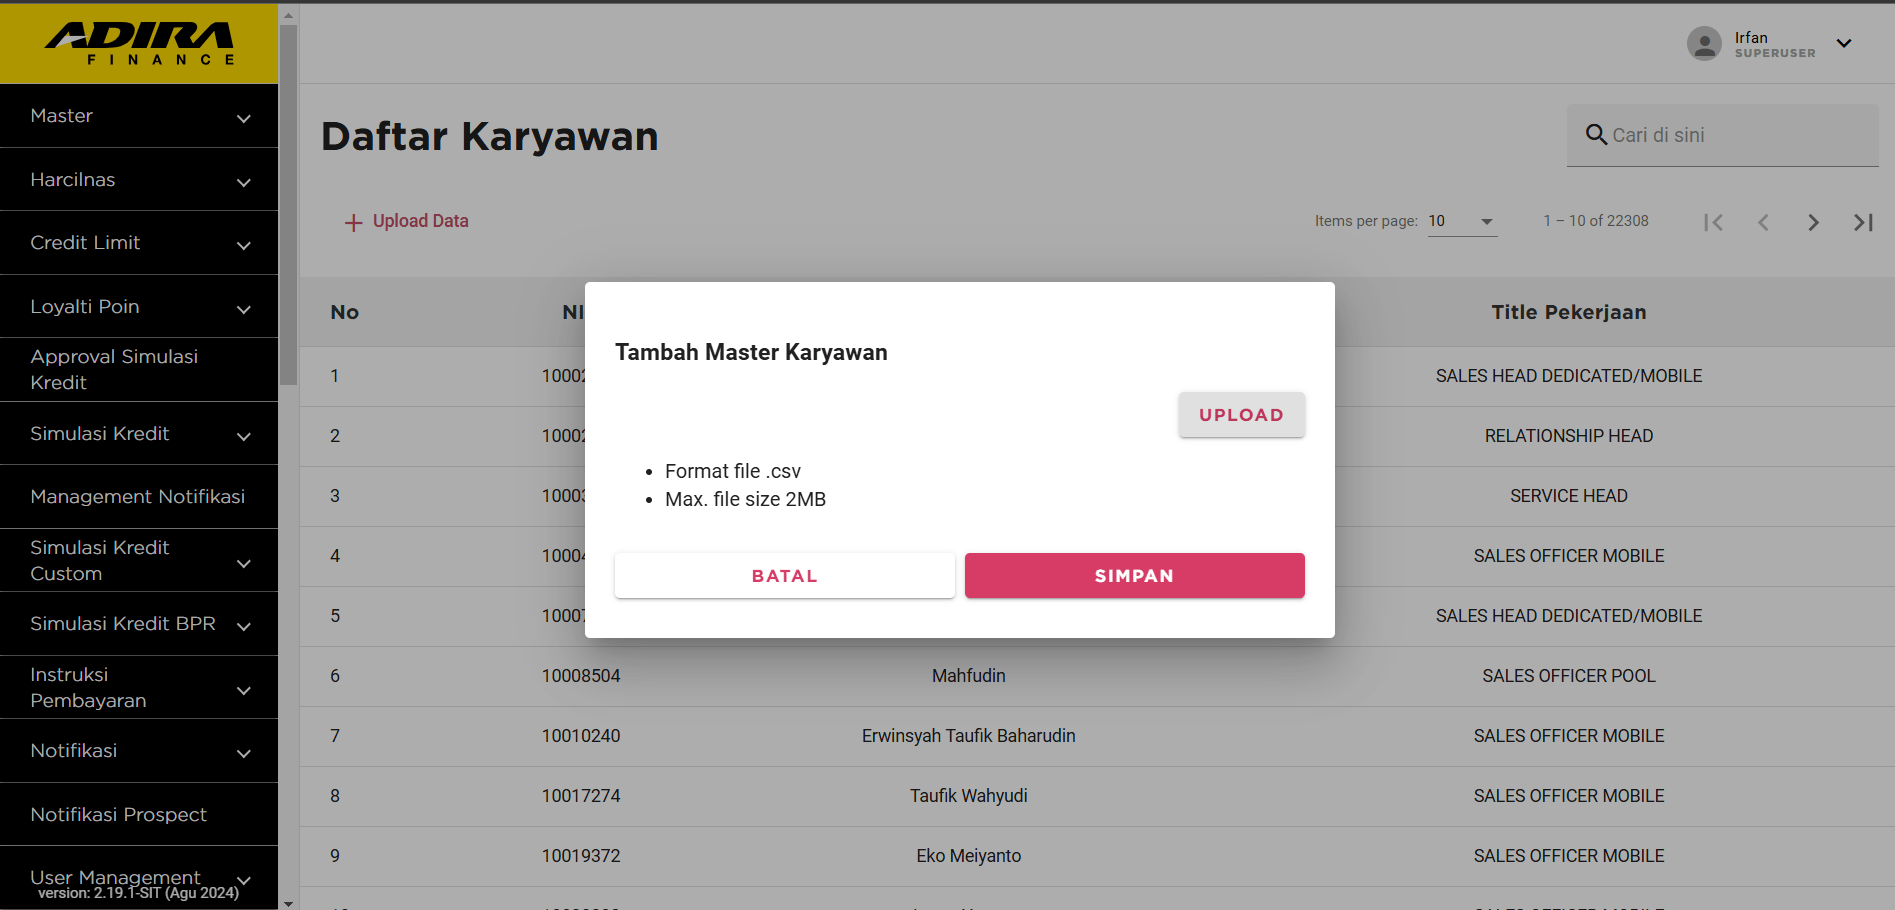Focus the 'Cari di sini' search field
The image size is (1895, 910).
(x=1722, y=135)
